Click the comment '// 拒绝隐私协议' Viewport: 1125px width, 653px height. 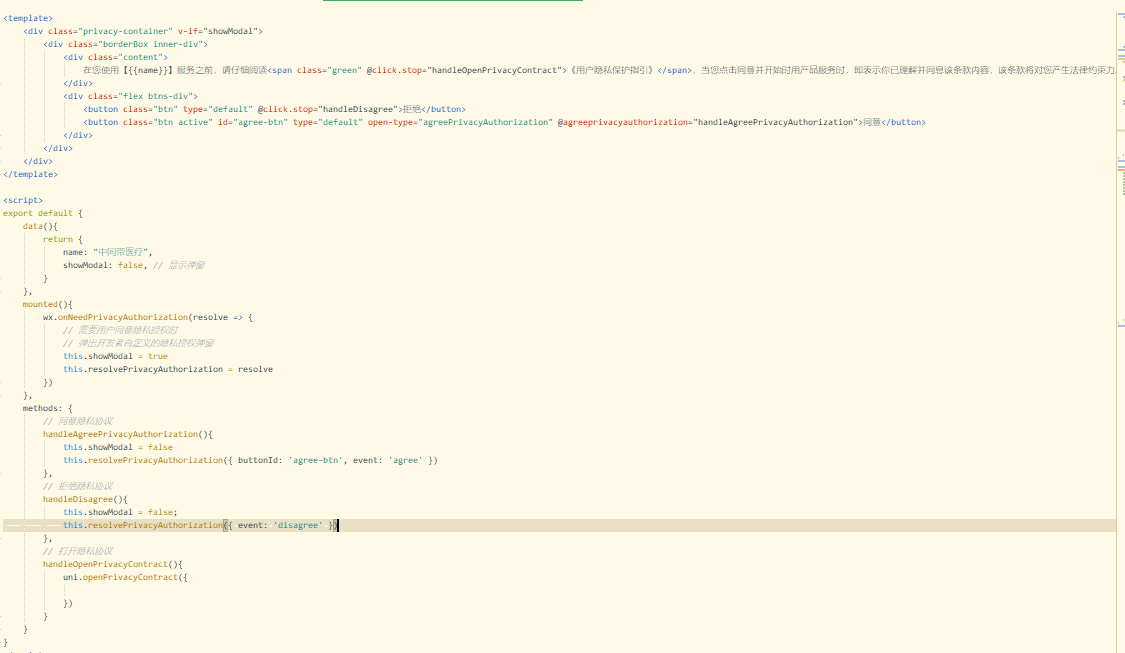(77, 487)
